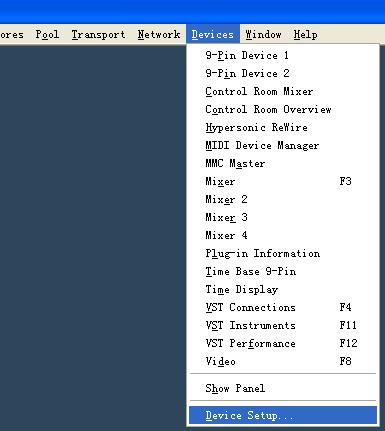This screenshot has height=431, width=385.
Task: Click Show Panel menu item
Action: coord(283,388)
